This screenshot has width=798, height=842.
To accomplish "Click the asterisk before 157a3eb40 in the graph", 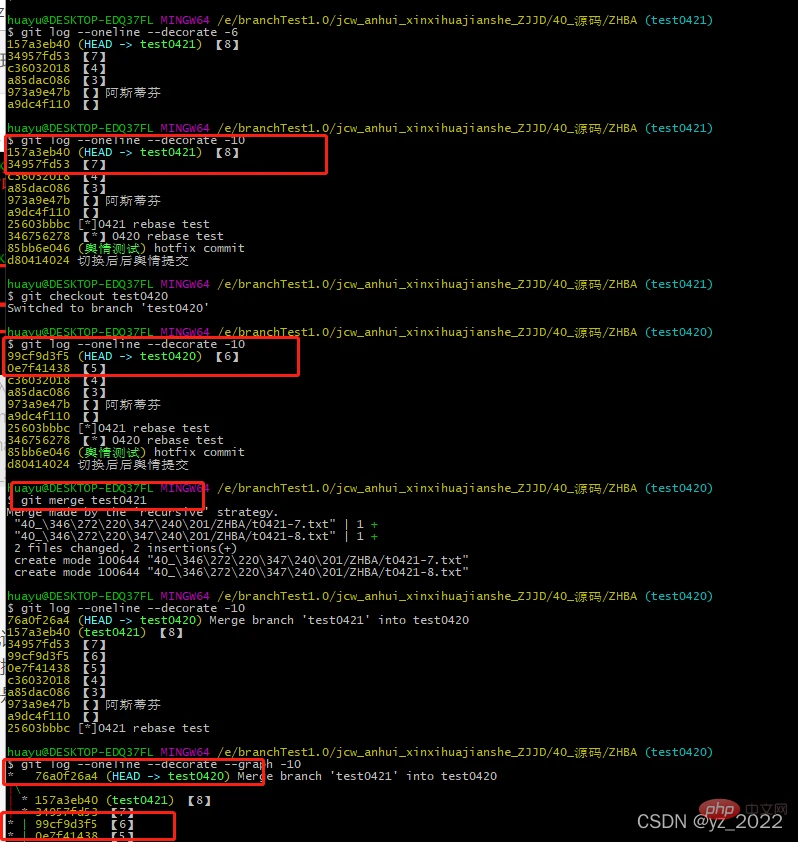I will (x=24, y=800).
